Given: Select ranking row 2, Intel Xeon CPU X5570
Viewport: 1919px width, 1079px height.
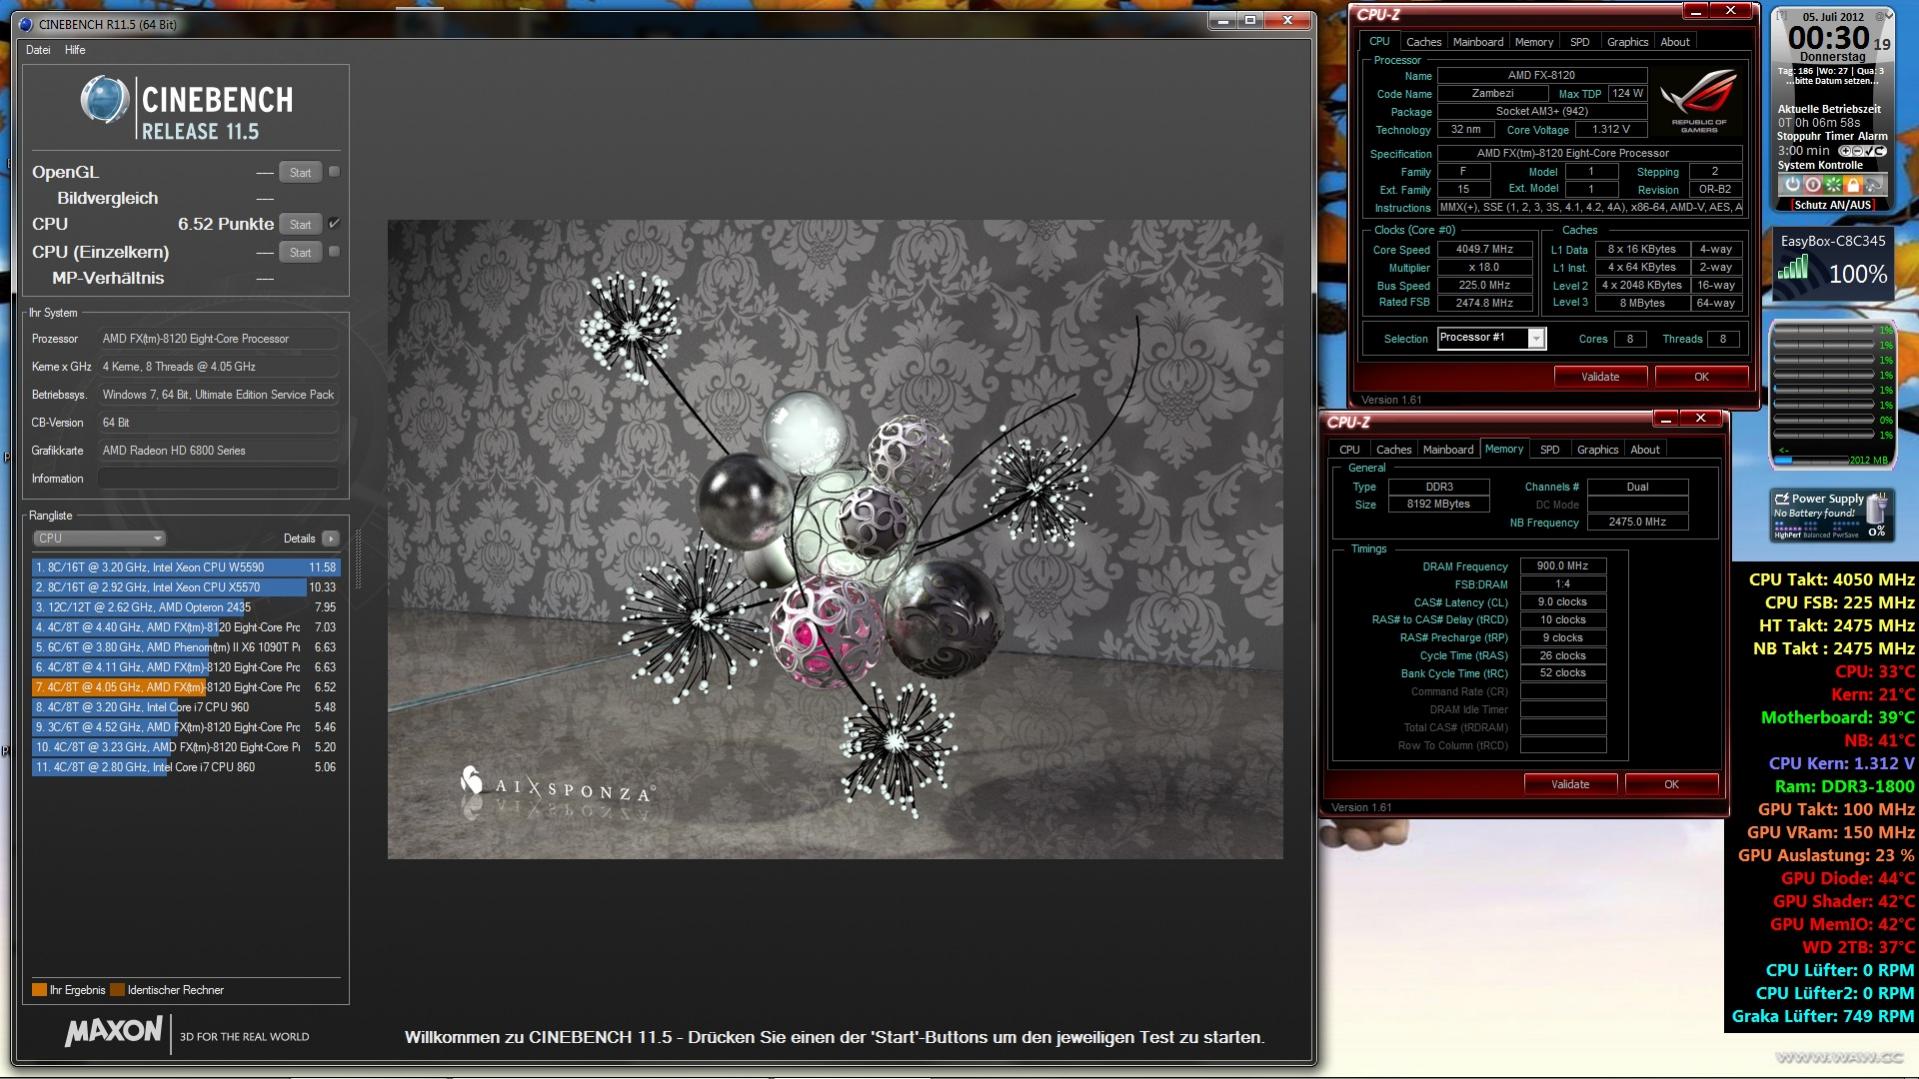Looking at the screenshot, I should (186, 587).
